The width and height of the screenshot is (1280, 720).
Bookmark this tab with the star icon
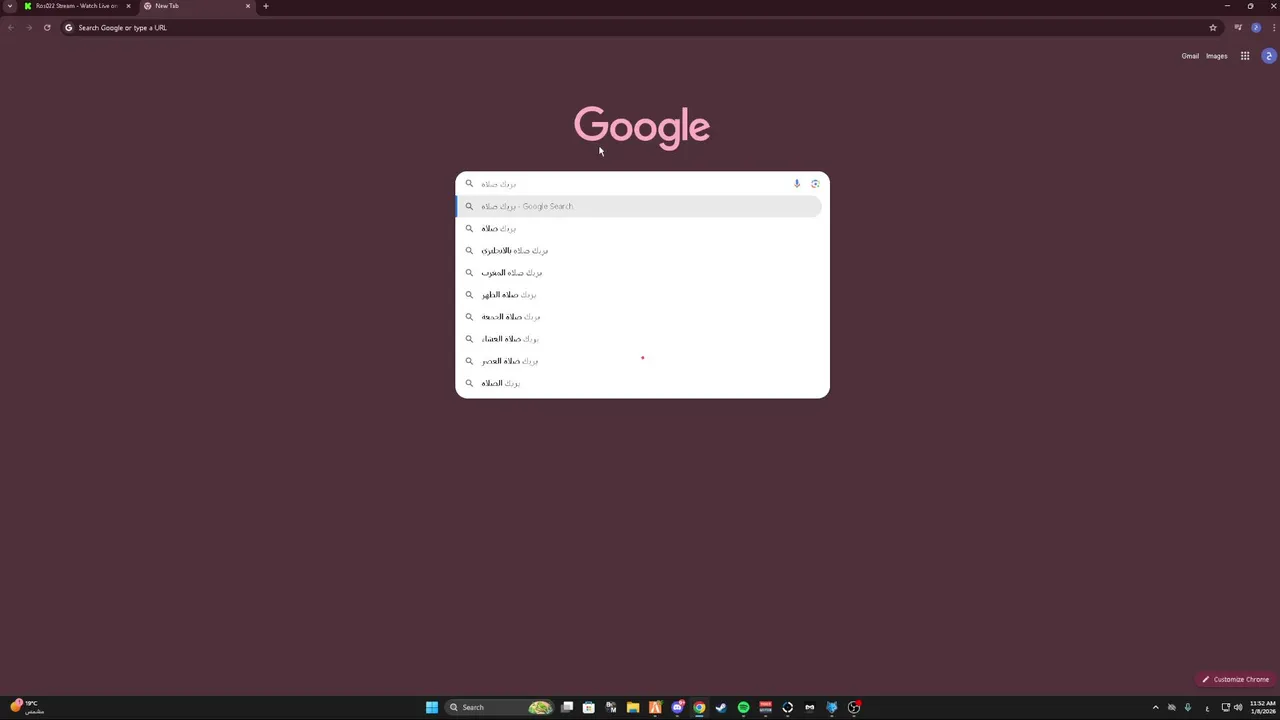[1213, 28]
